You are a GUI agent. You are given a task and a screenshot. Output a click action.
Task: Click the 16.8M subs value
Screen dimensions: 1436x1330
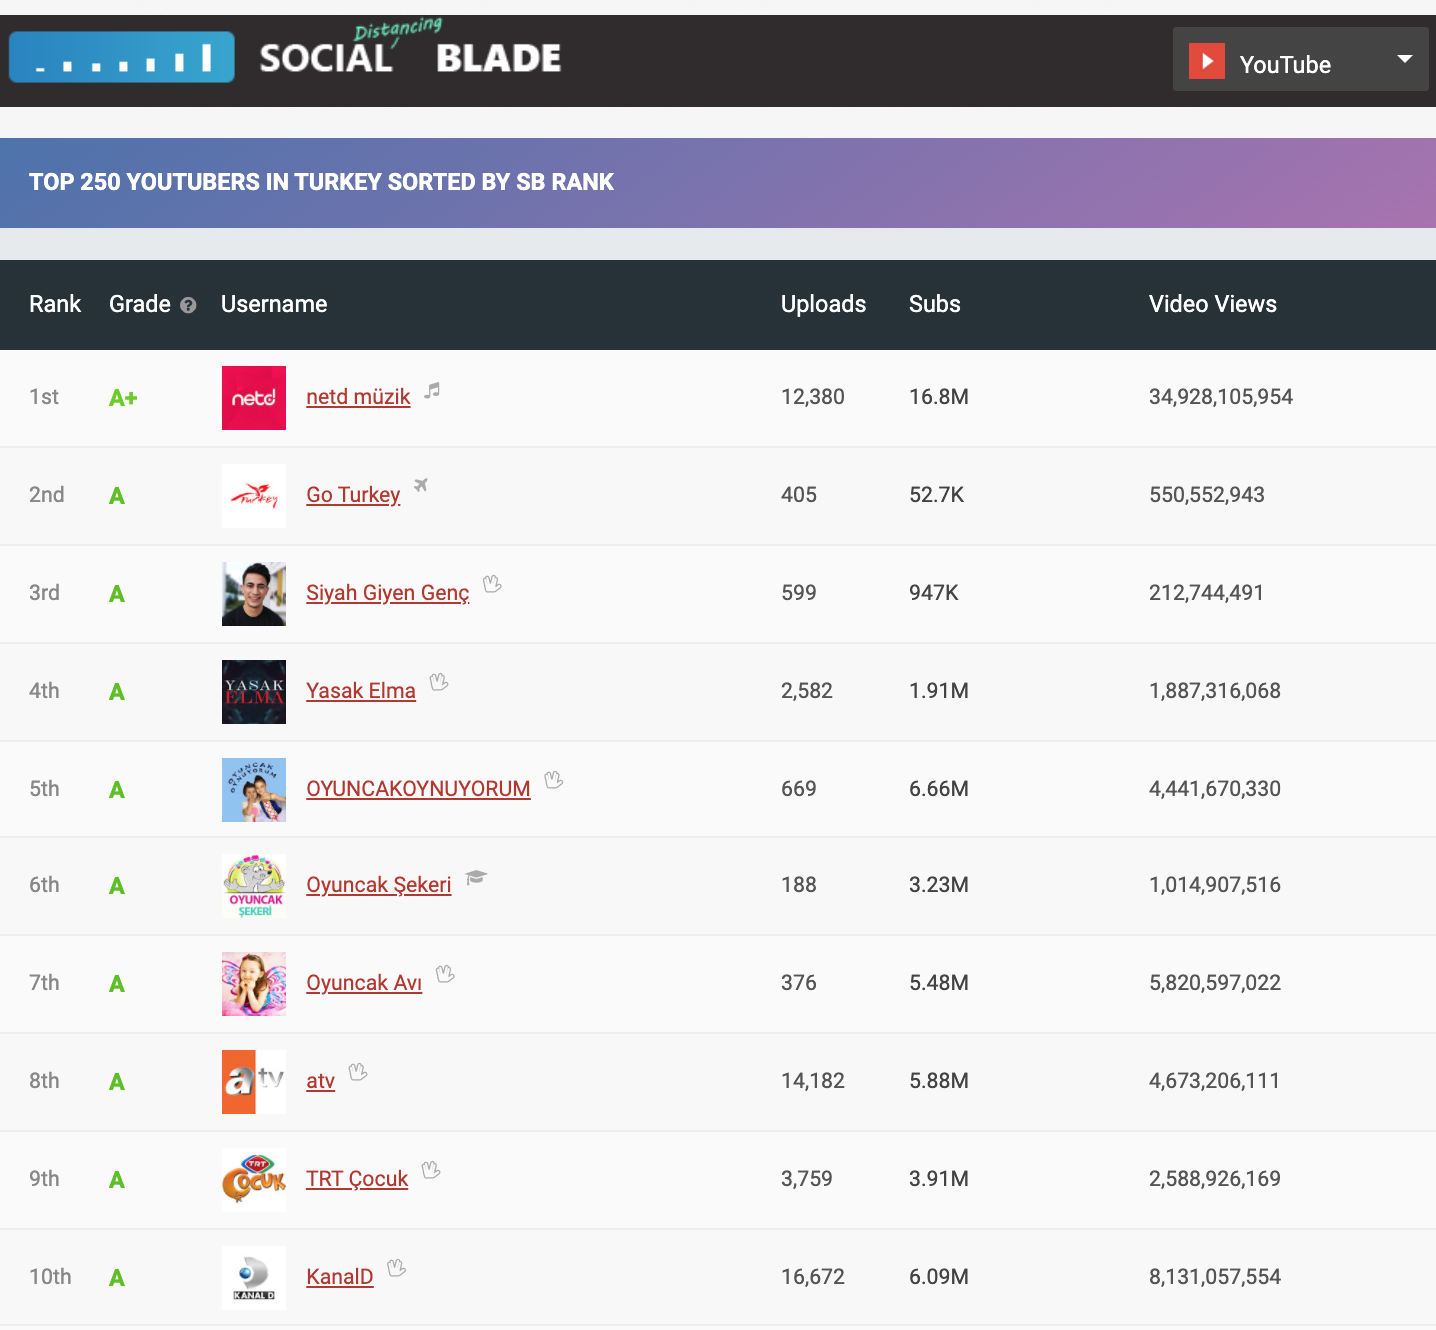tap(938, 397)
